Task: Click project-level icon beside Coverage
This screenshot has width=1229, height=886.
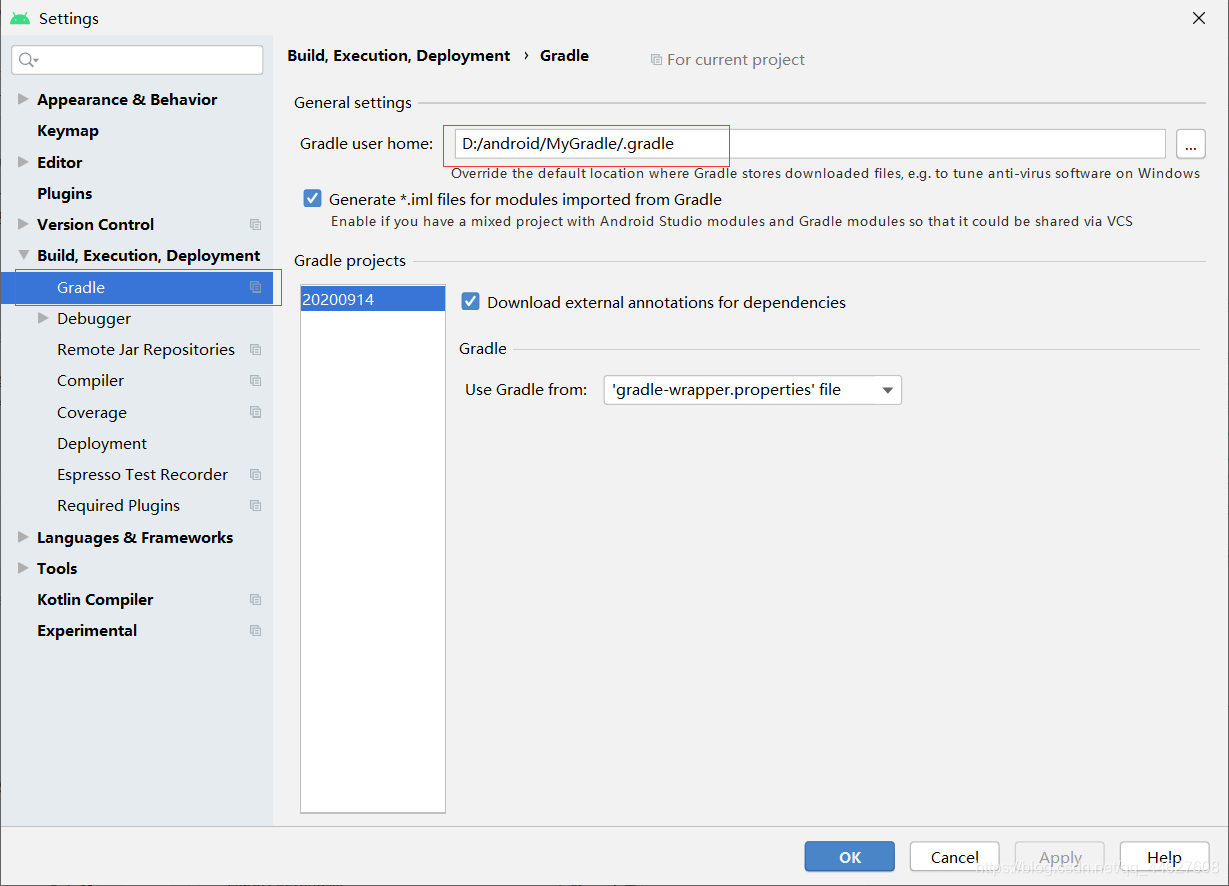Action: pyautogui.click(x=255, y=412)
